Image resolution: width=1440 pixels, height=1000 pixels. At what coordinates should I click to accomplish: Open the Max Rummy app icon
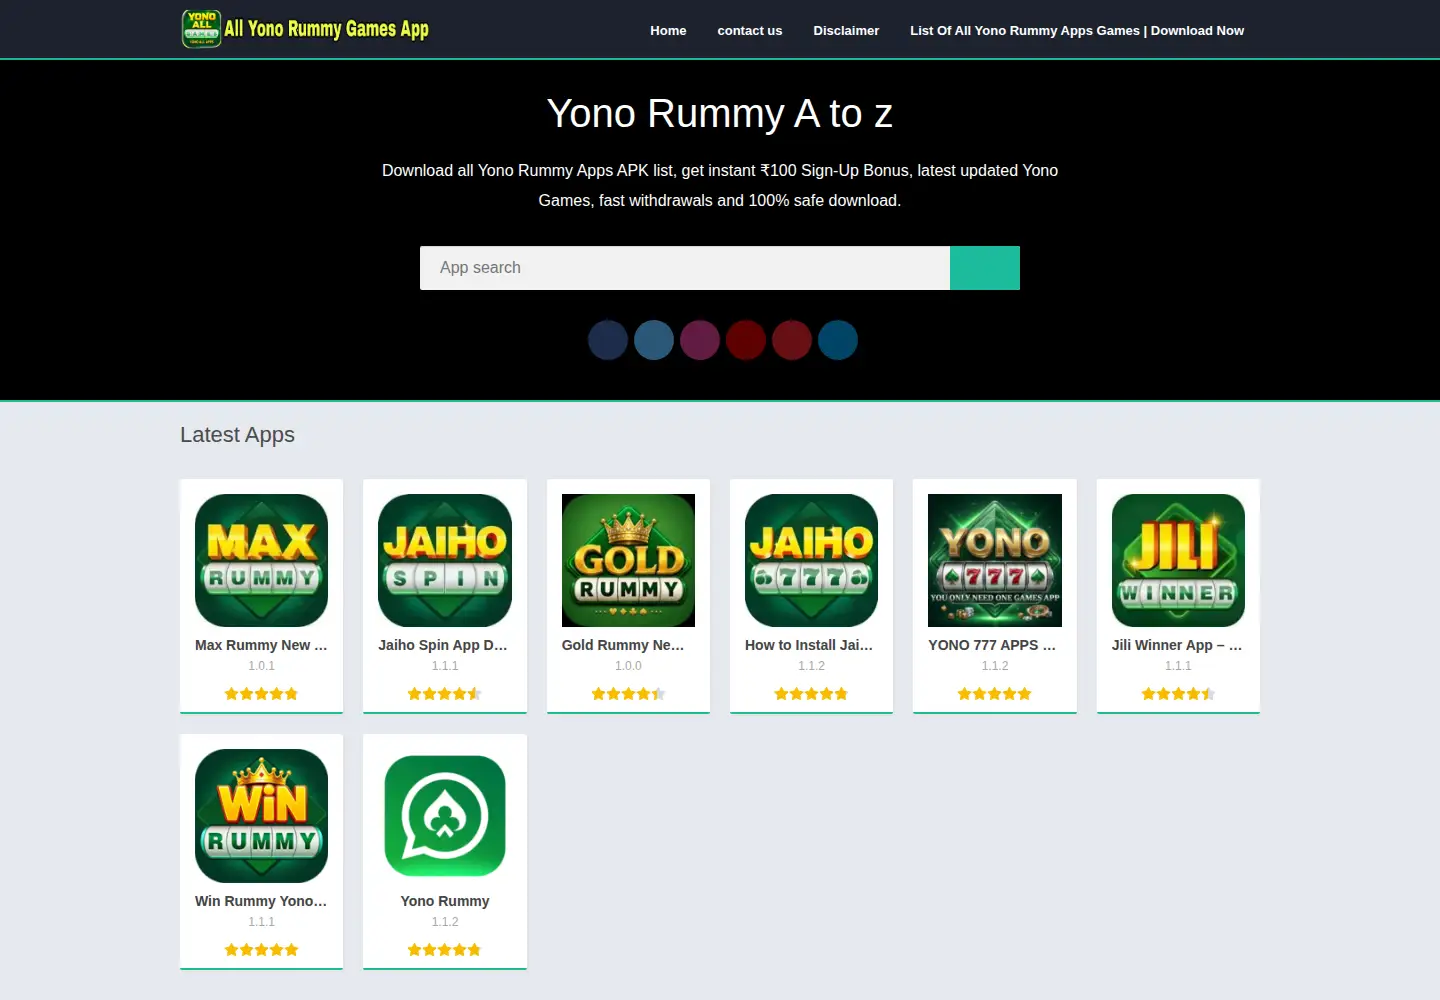(x=261, y=560)
